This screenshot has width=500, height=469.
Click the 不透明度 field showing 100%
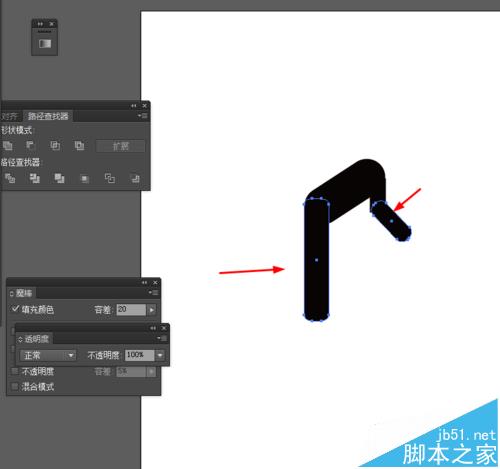(x=139, y=355)
